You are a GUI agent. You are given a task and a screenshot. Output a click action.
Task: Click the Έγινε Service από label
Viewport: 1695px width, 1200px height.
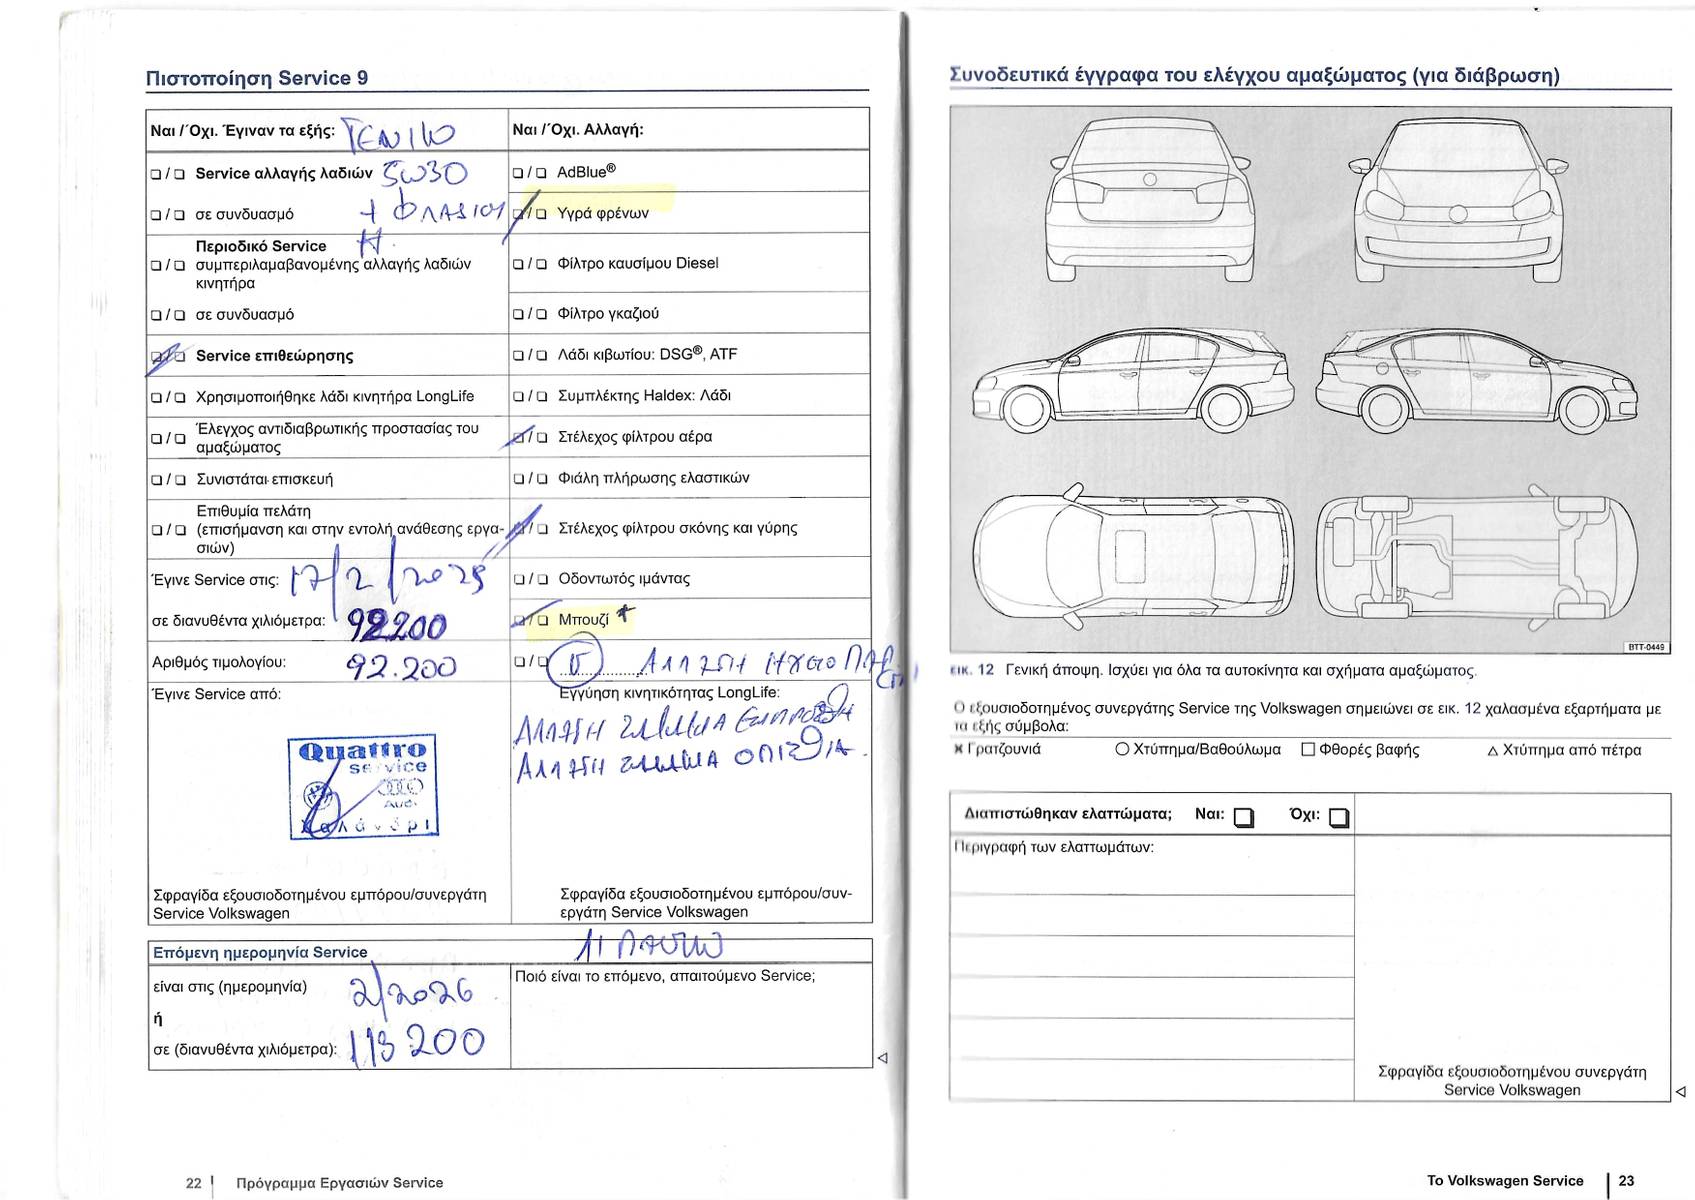[x=216, y=693]
